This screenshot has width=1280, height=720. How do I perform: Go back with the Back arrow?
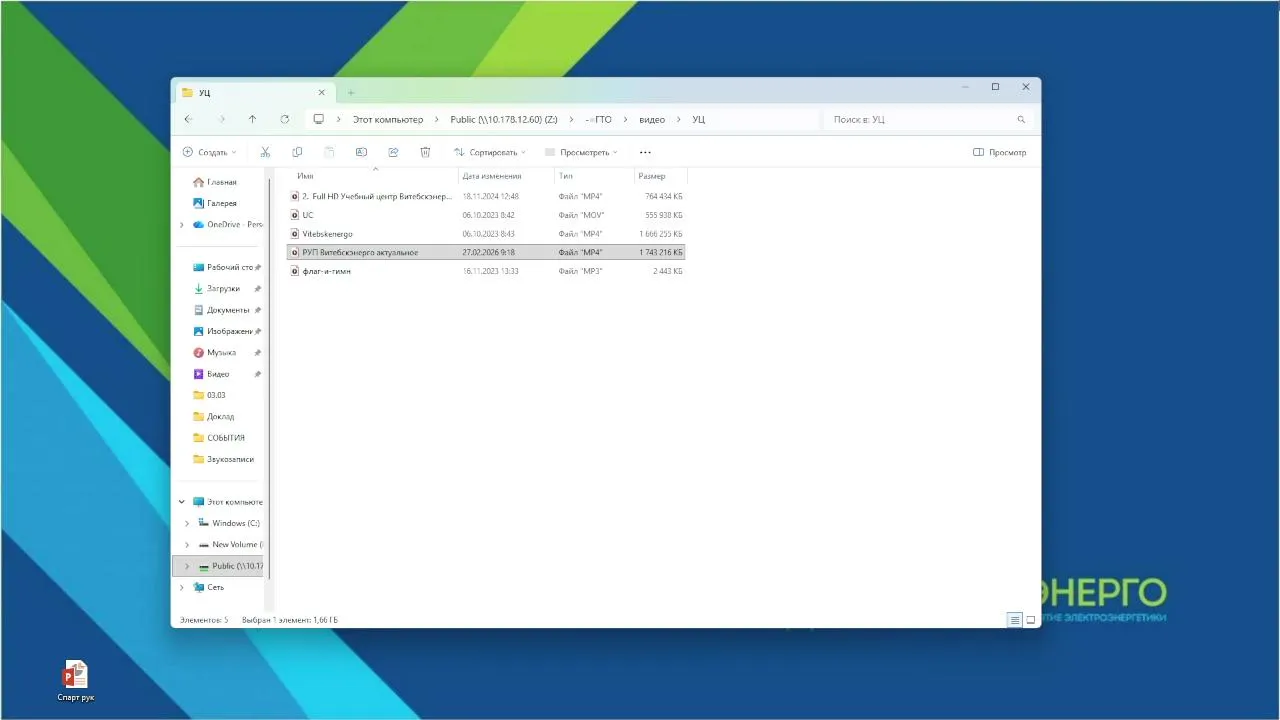pos(188,119)
